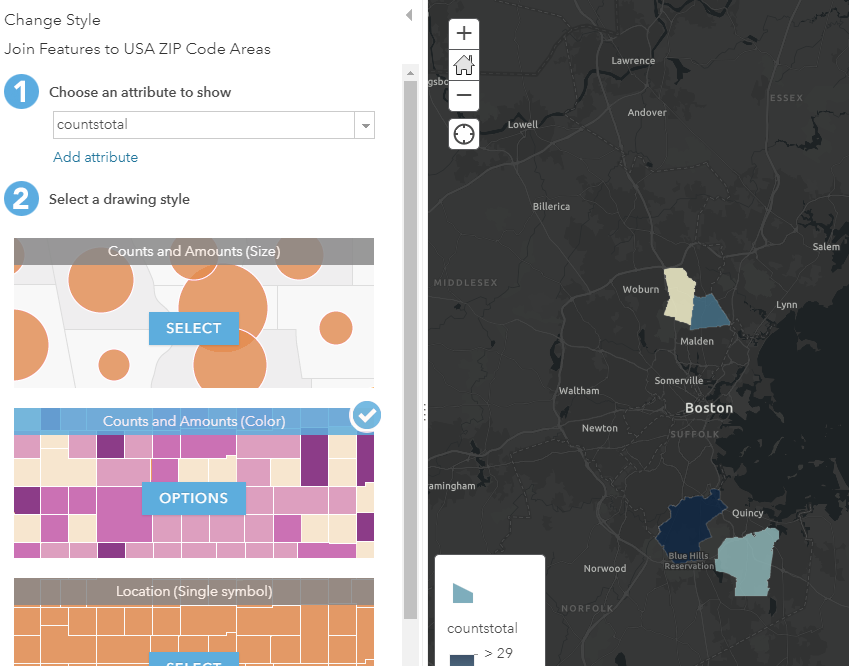Click the step 2 drawing style circle icon
Screen dimensions: 849x666
[22, 198]
